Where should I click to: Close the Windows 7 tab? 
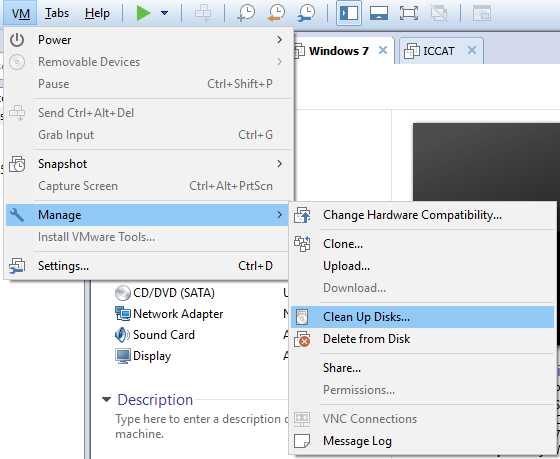tap(383, 50)
